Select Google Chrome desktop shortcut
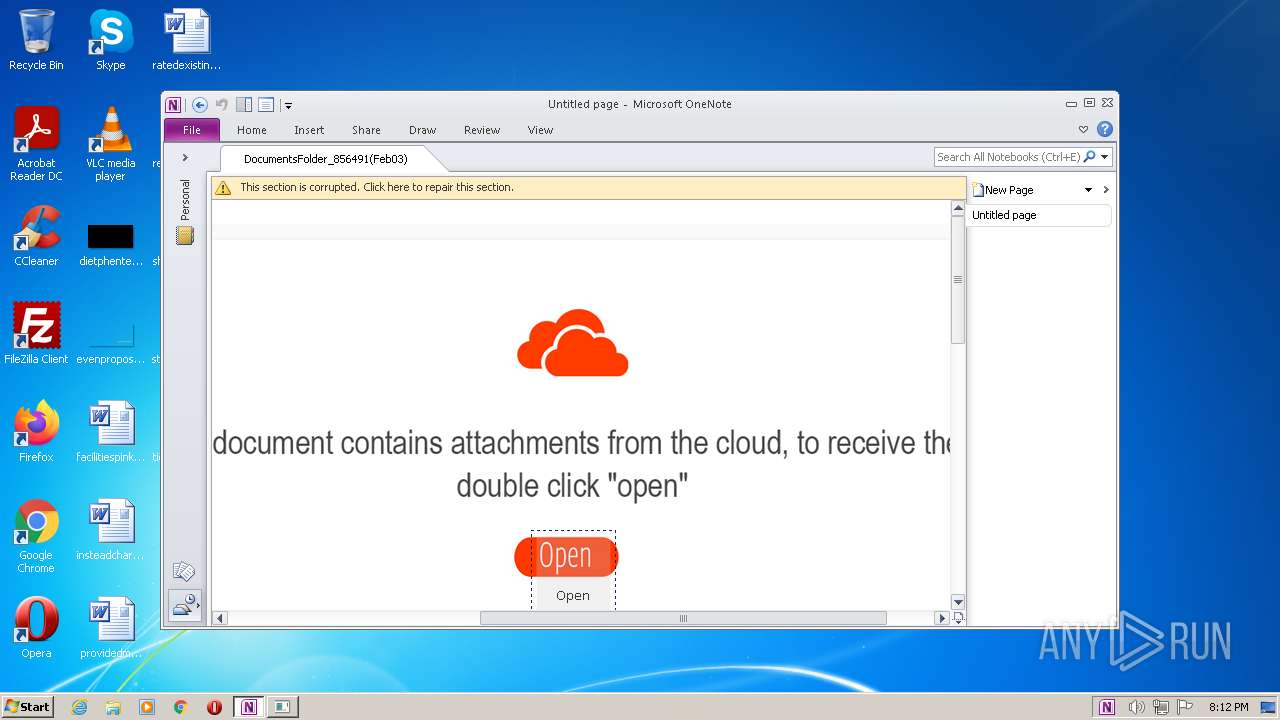 pyautogui.click(x=36, y=536)
